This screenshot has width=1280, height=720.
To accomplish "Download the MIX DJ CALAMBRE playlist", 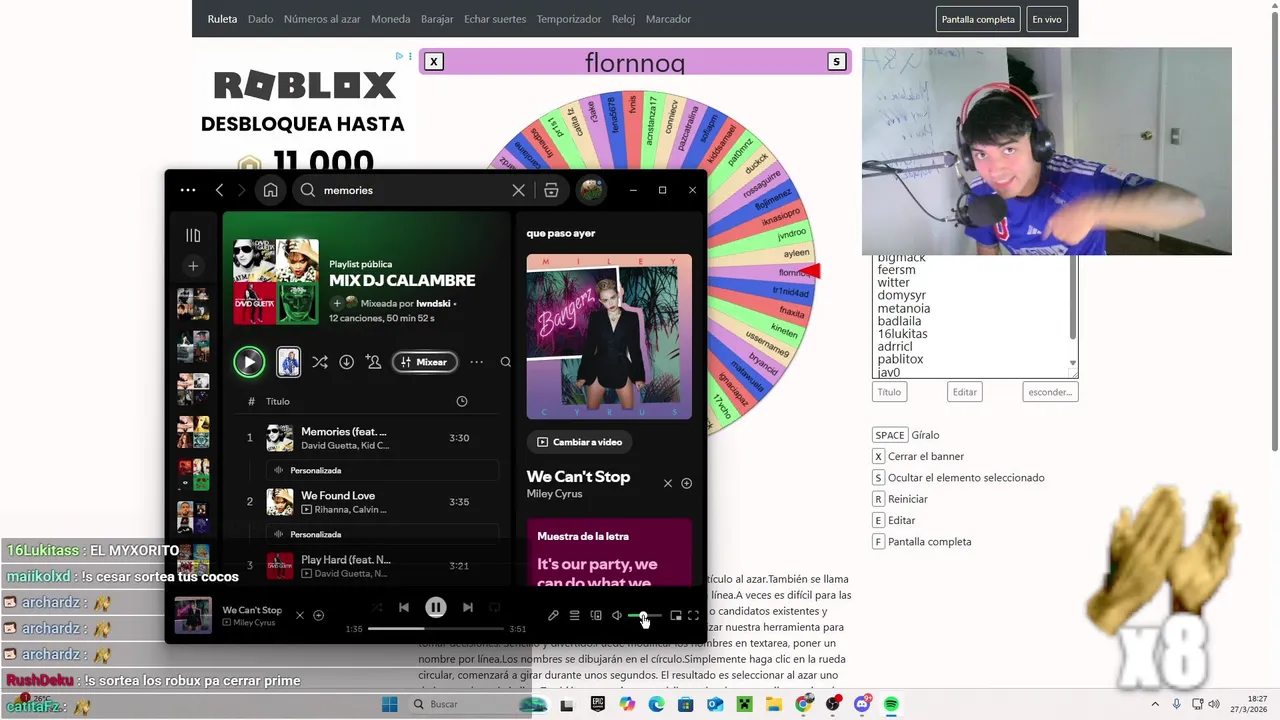I will [x=346, y=362].
